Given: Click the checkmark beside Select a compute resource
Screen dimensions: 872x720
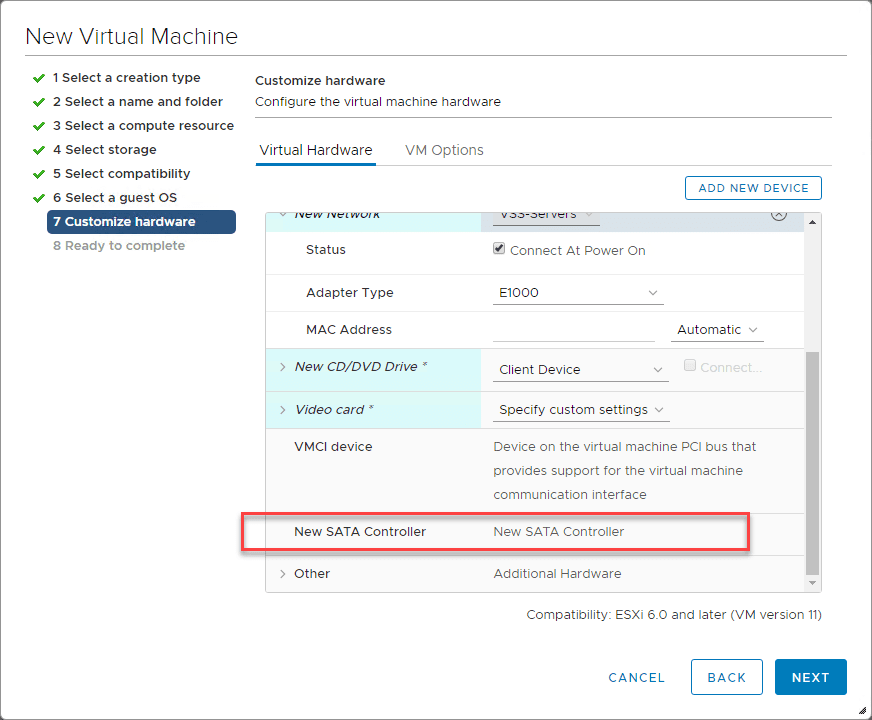Looking at the screenshot, I should (39, 126).
